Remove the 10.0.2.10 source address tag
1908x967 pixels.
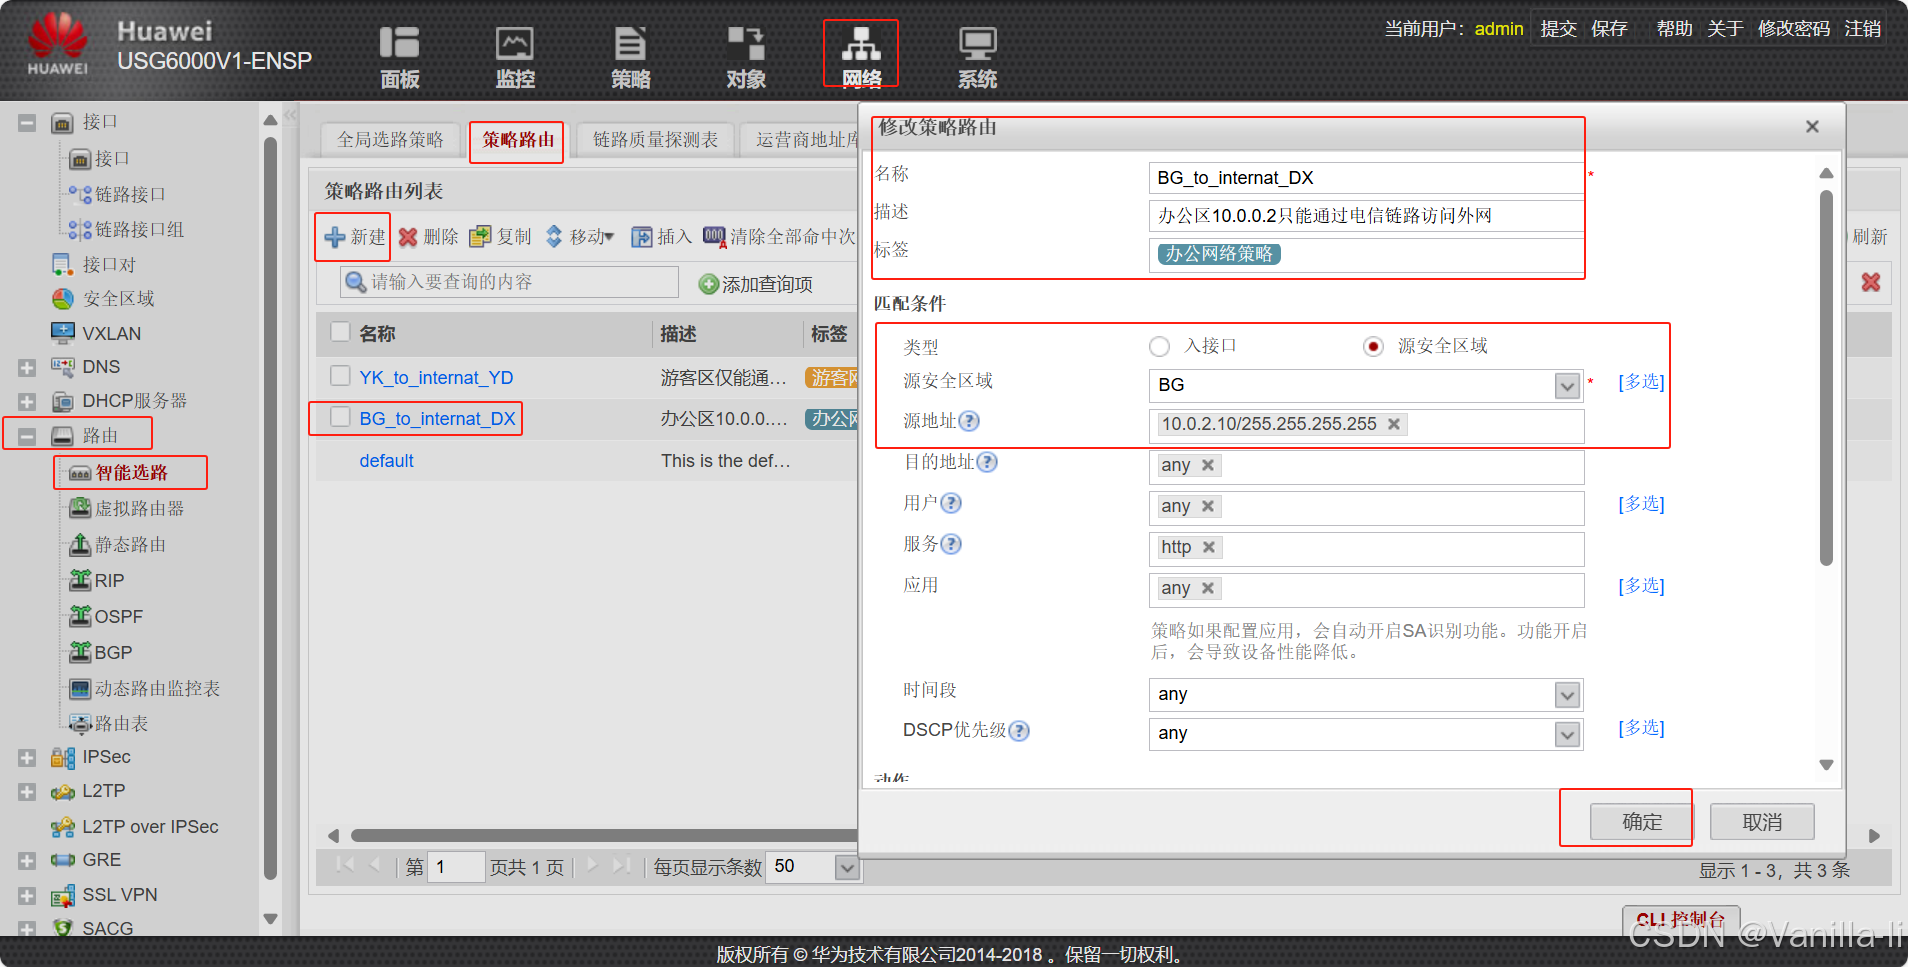pyautogui.click(x=1394, y=424)
